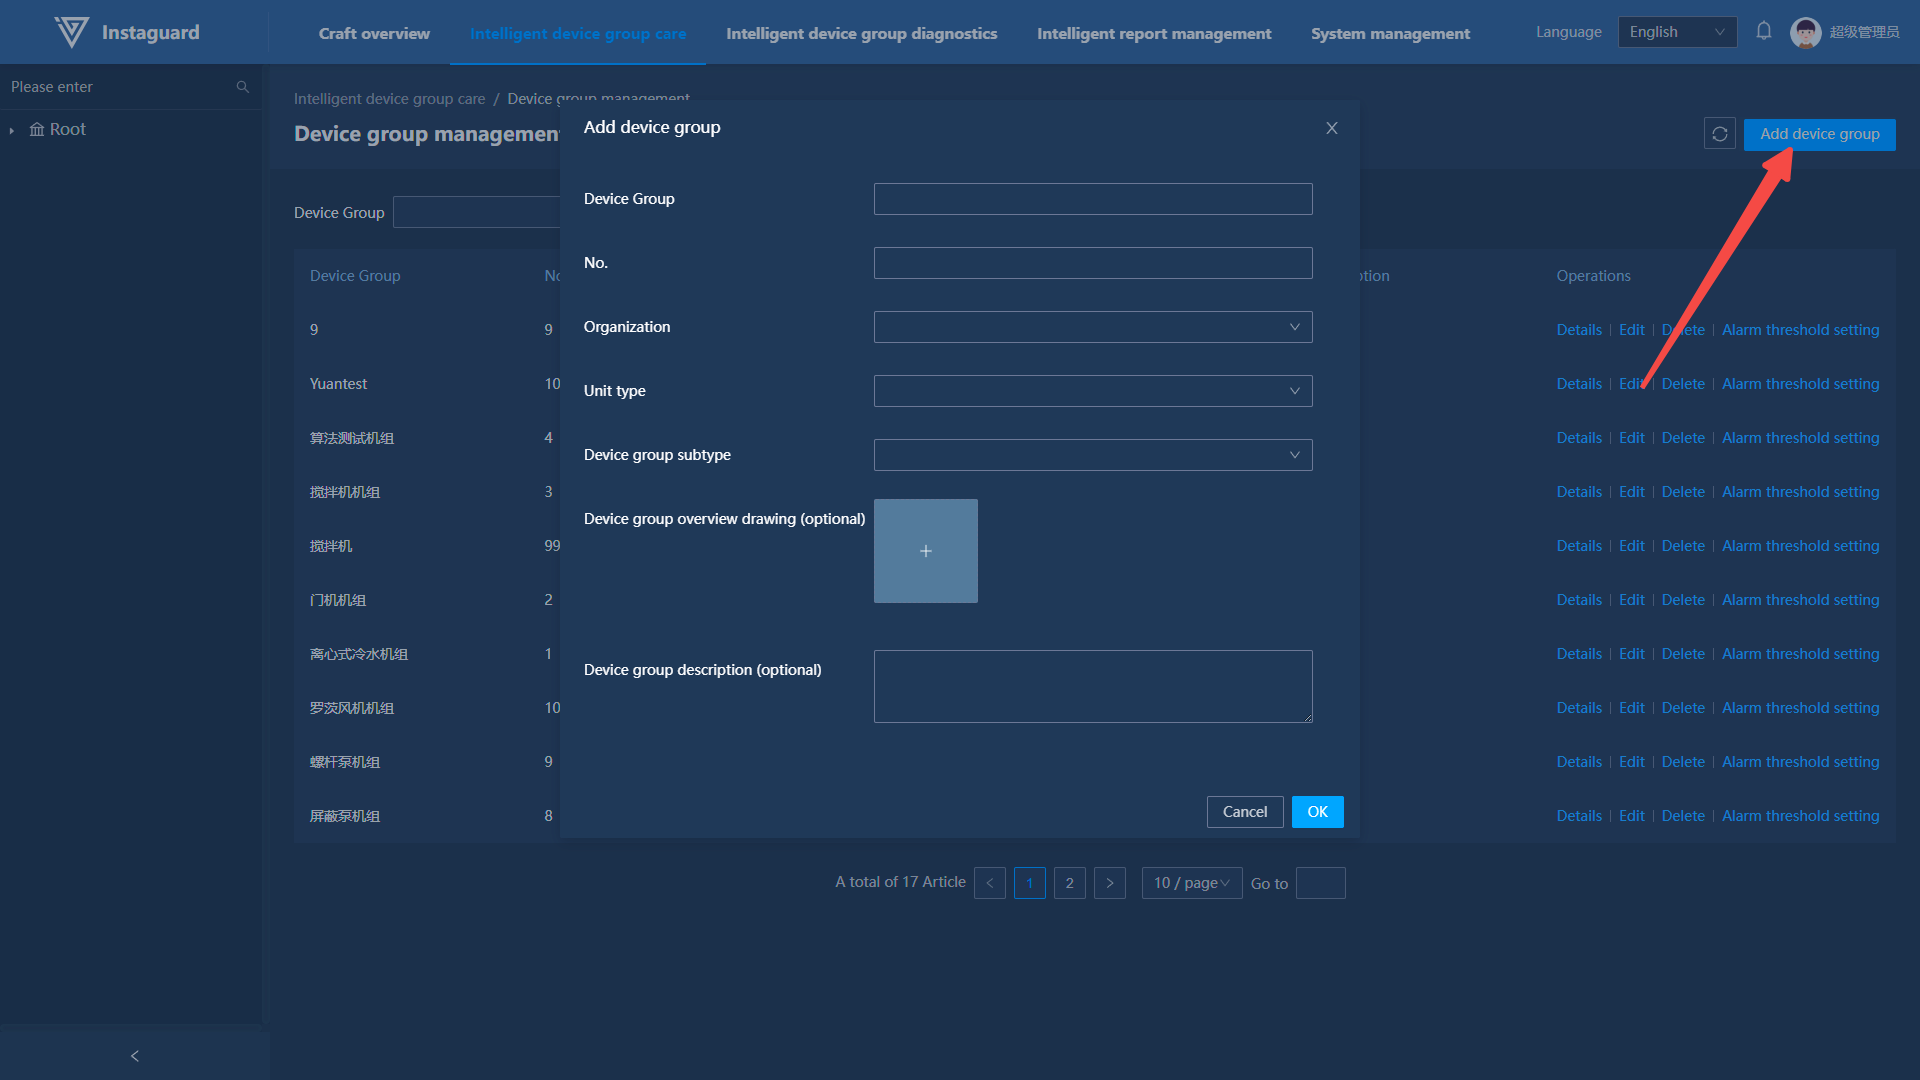Close the Add device group dialog
The image size is (1920, 1080).
(1332, 128)
